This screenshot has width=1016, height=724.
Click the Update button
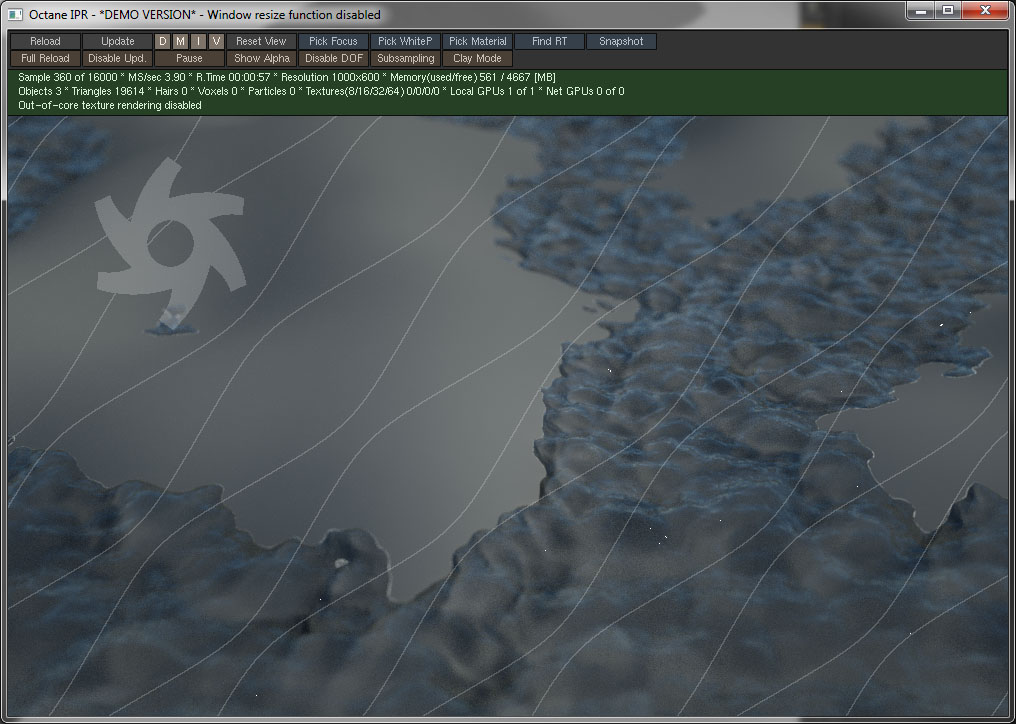pyautogui.click(x=117, y=41)
